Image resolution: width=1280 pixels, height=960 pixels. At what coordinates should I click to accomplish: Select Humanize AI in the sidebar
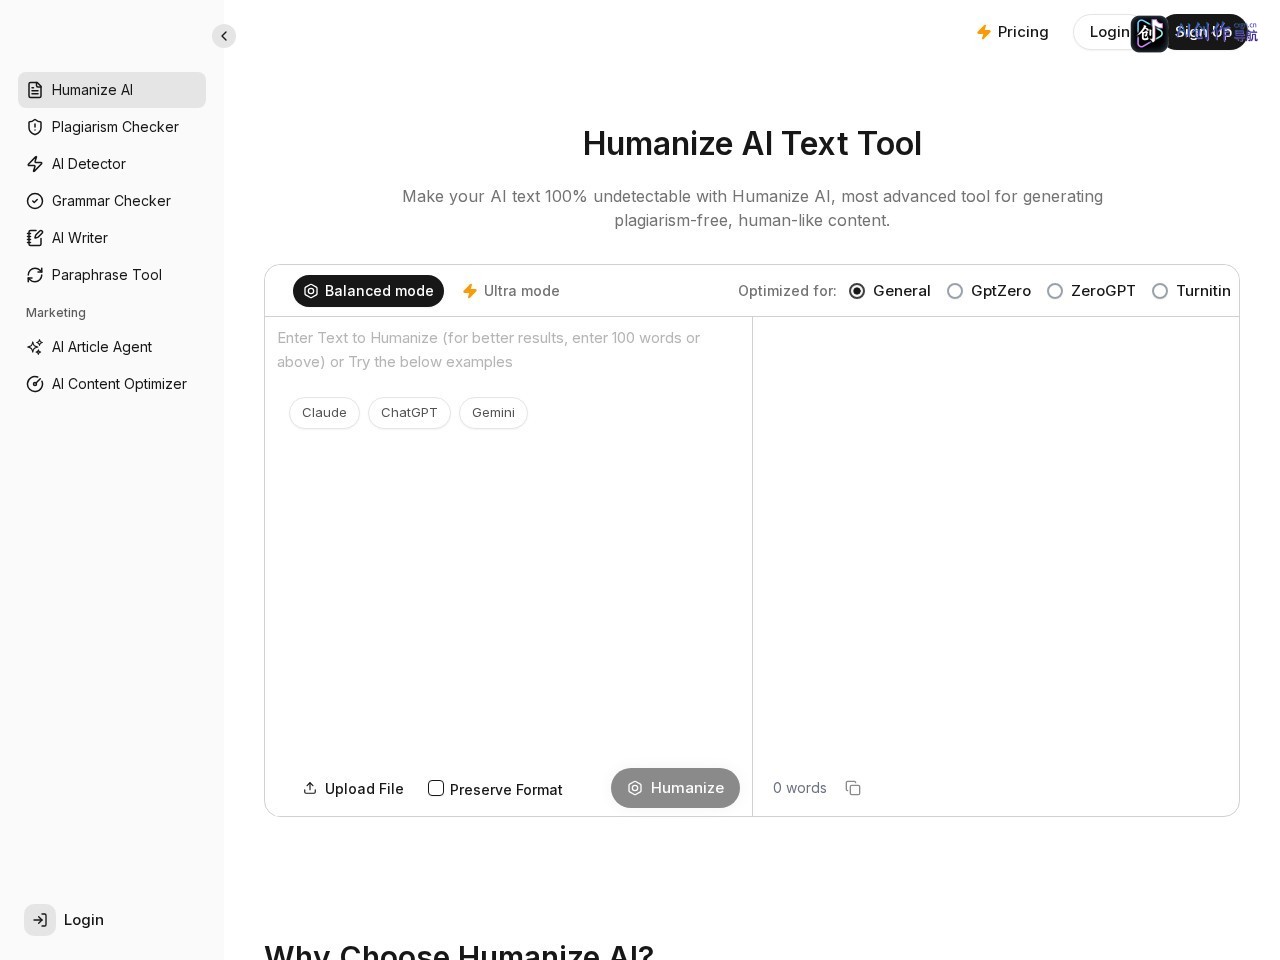tap(112, 90)
